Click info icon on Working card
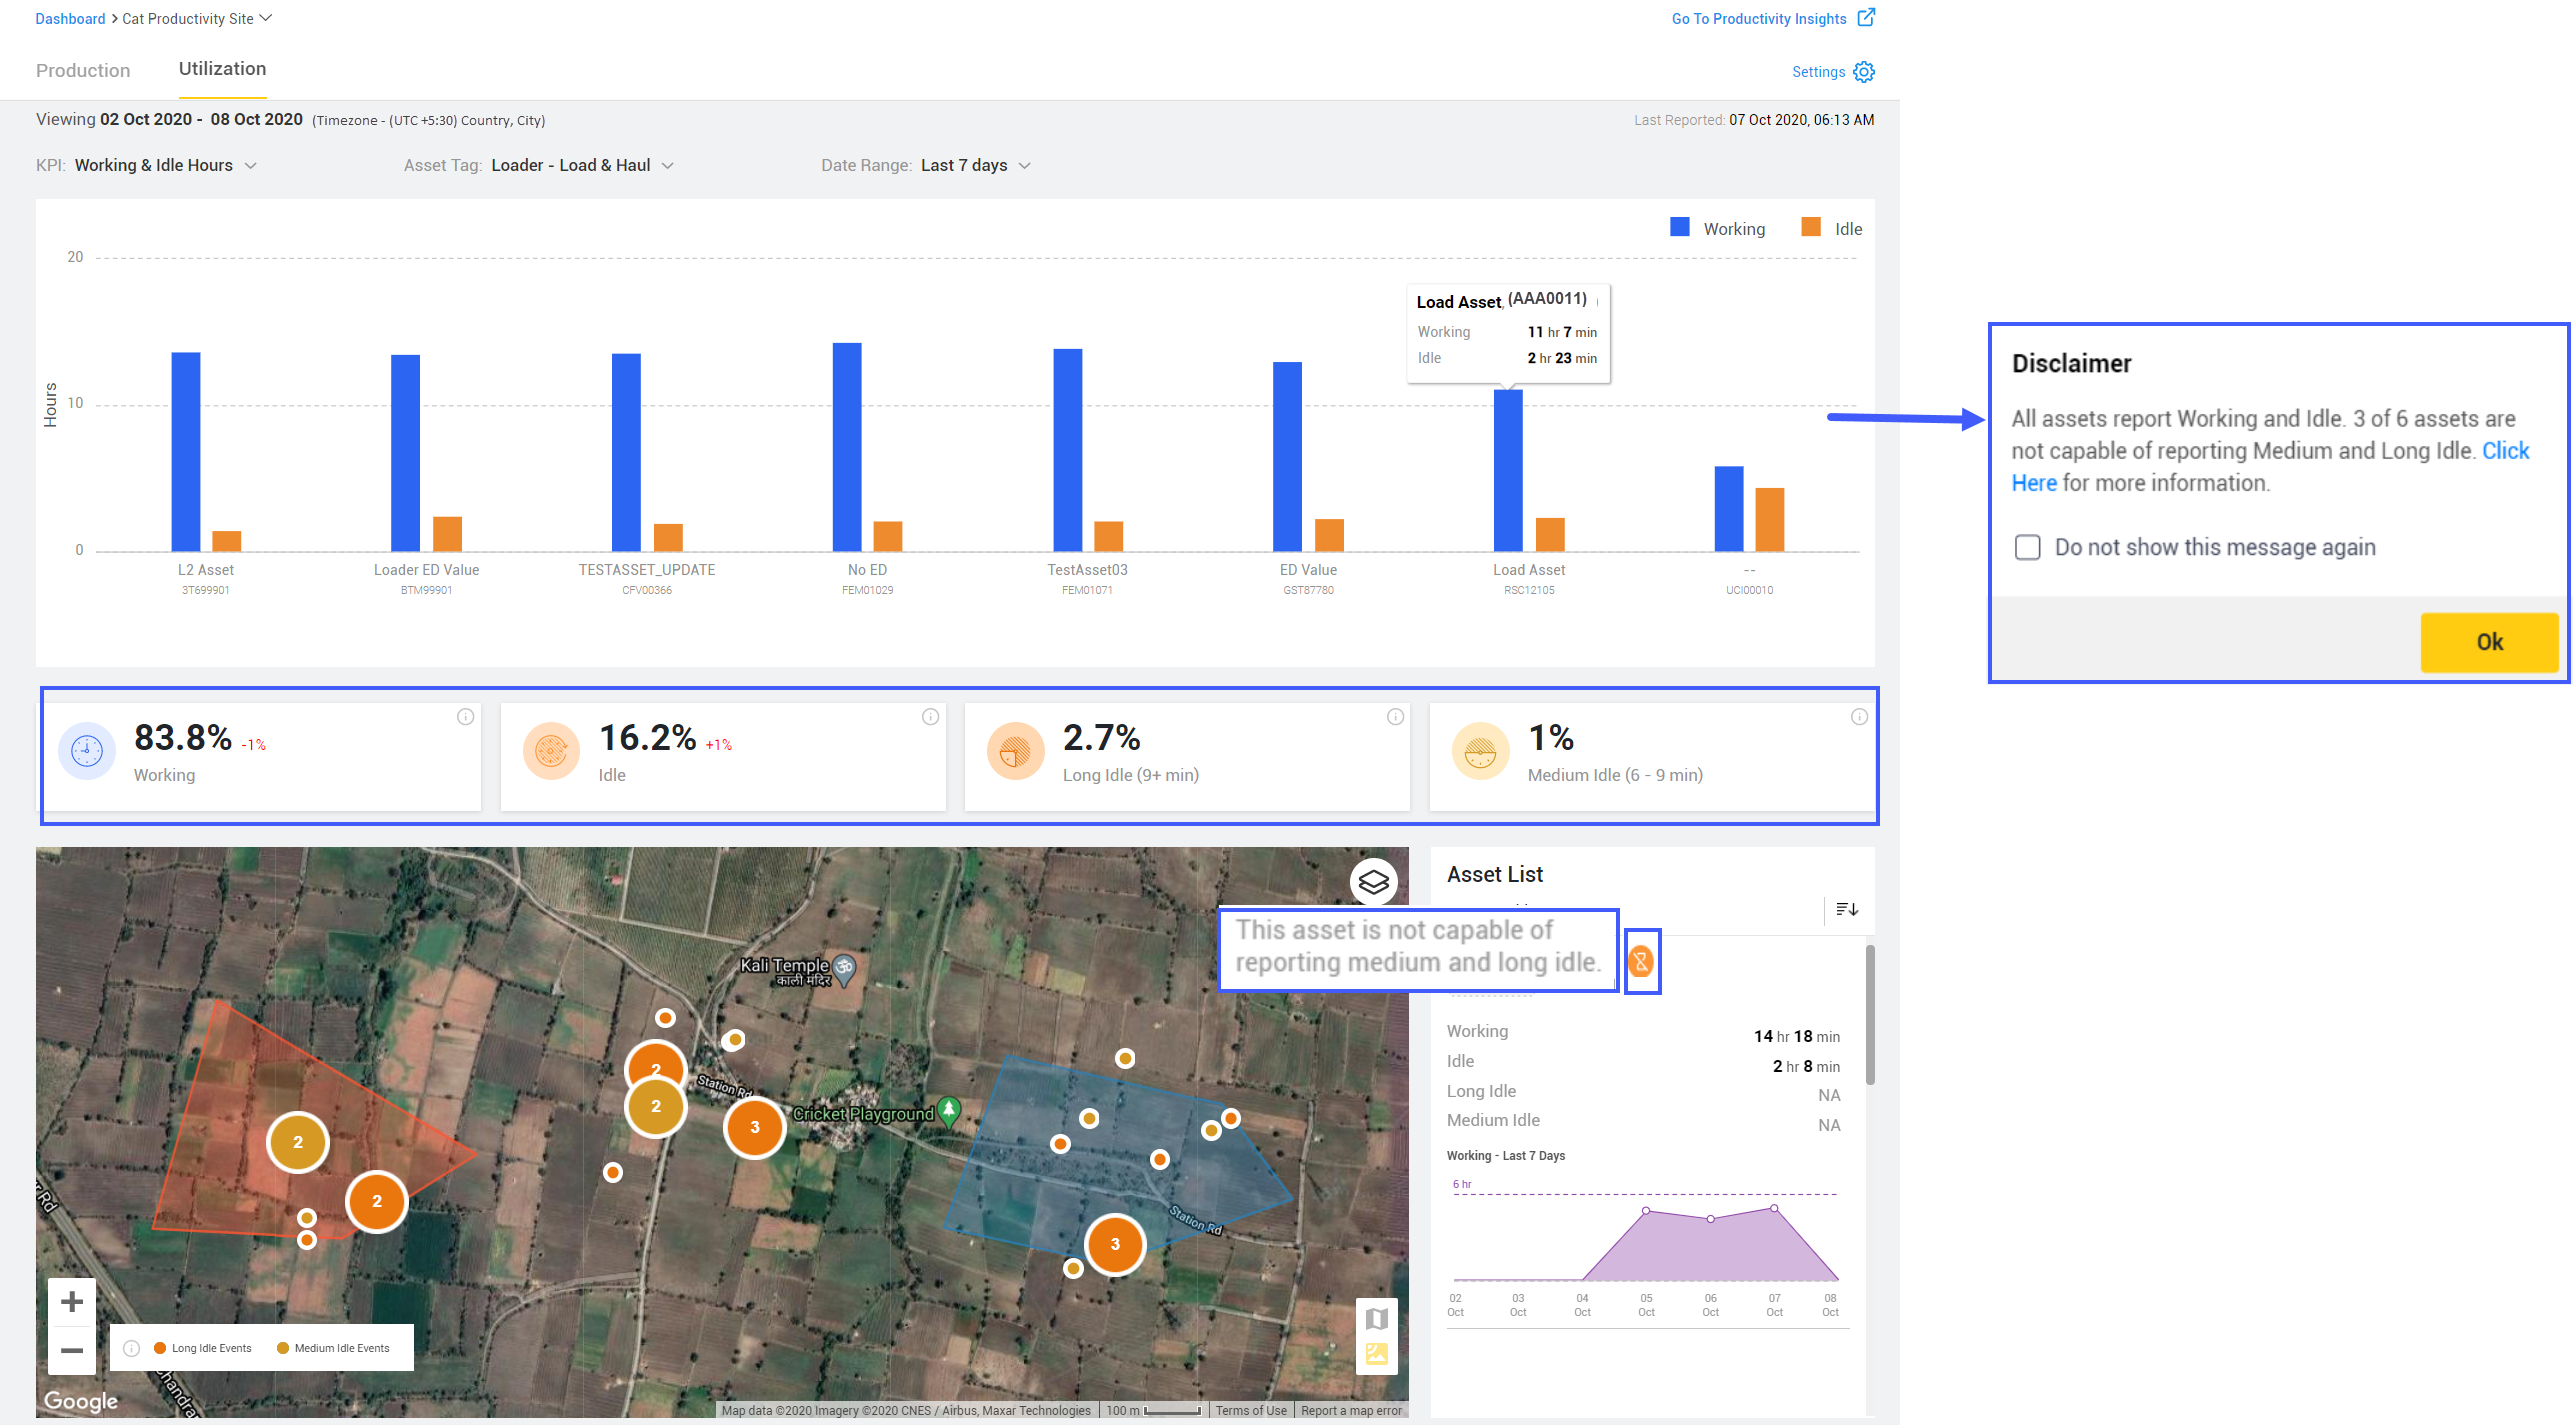The height and width of the screenshot is (1425, 2573). point(465,717)
